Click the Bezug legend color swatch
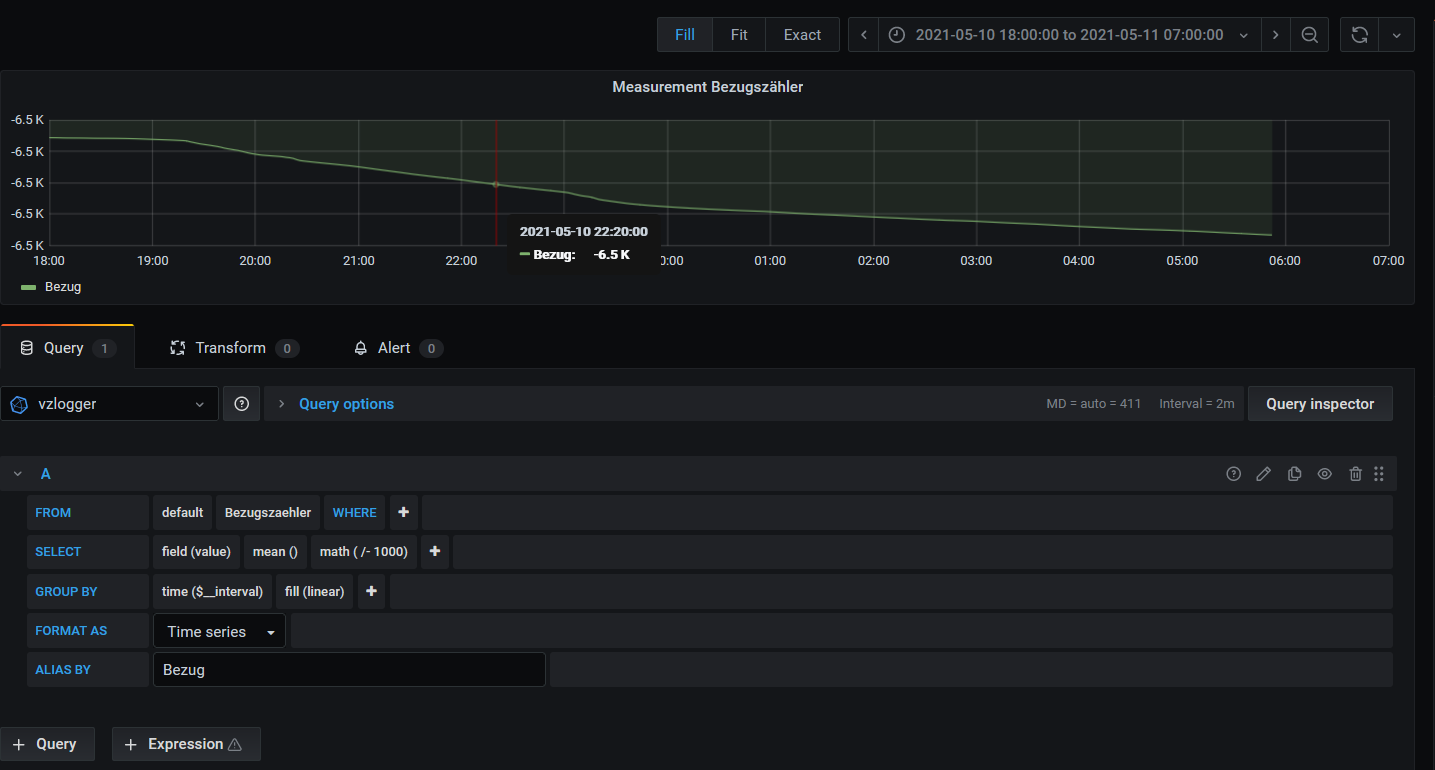 28,287
